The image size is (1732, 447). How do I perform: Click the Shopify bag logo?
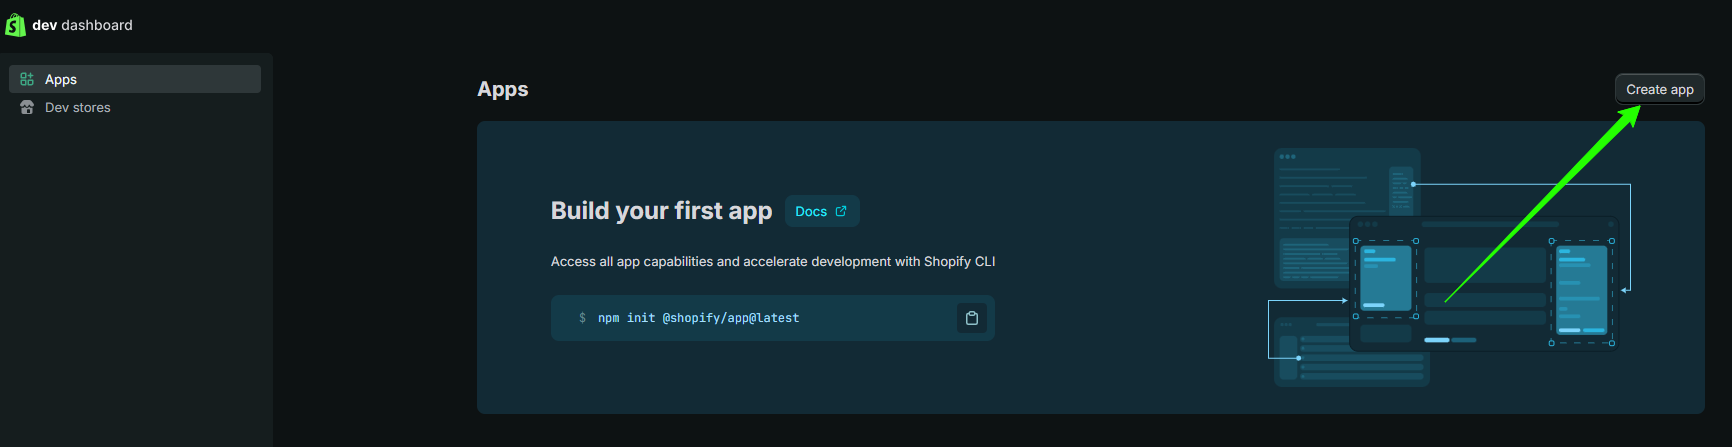[x=15, y=25]
